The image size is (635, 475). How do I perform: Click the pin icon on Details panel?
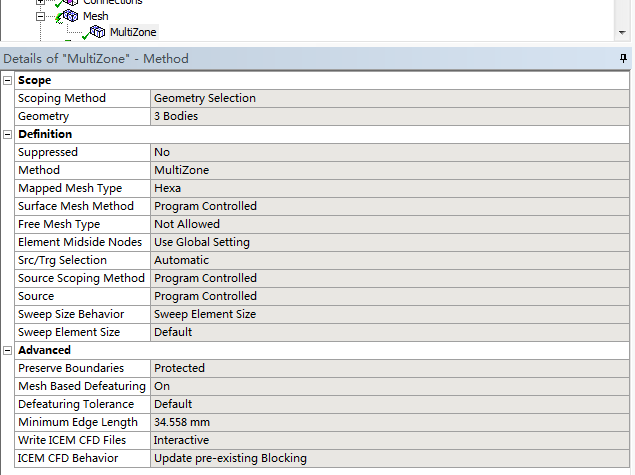coord(623,59)
